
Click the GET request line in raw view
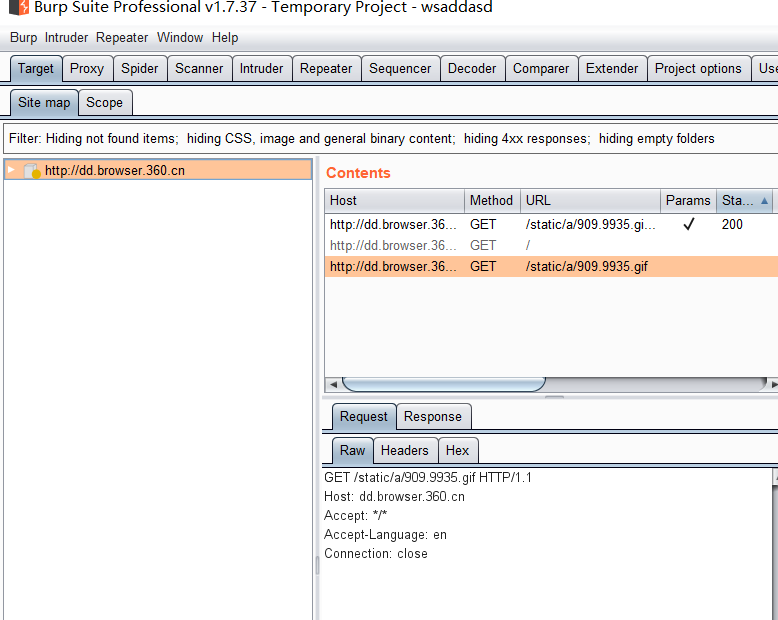pyautogui.click(x=428, y=478)
